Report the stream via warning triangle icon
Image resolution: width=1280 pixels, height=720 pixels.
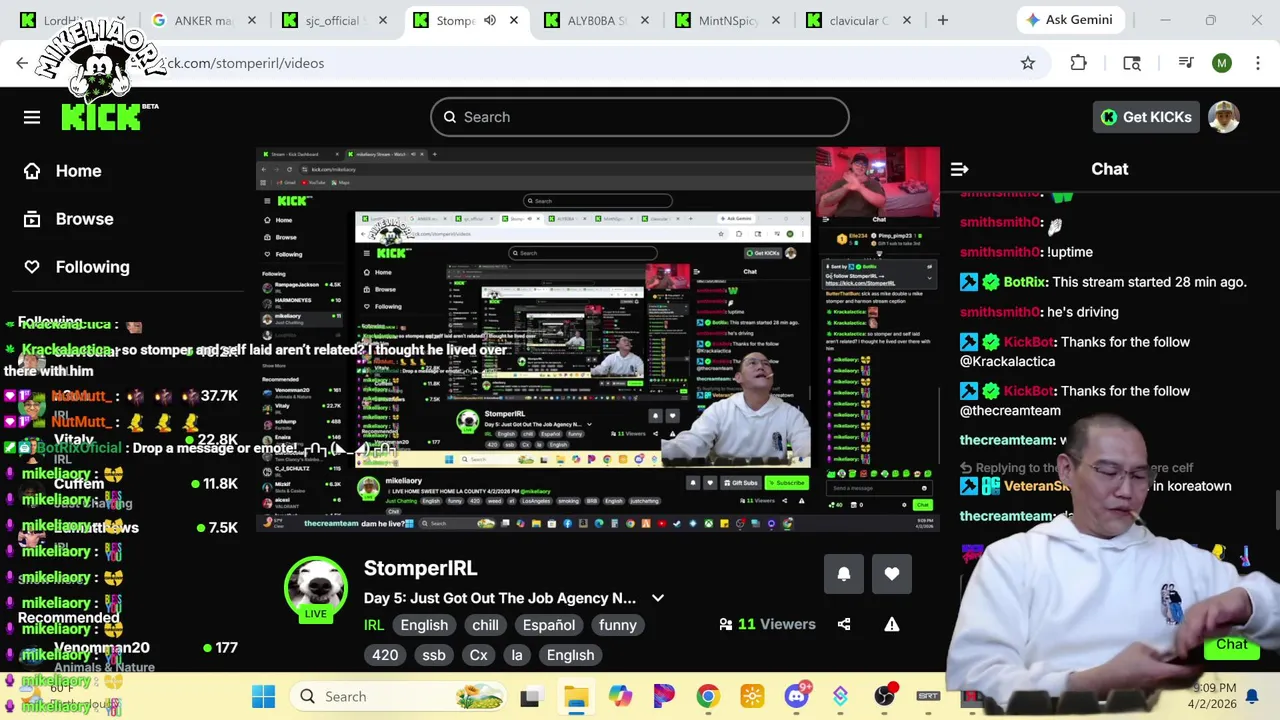pos(892,624)
